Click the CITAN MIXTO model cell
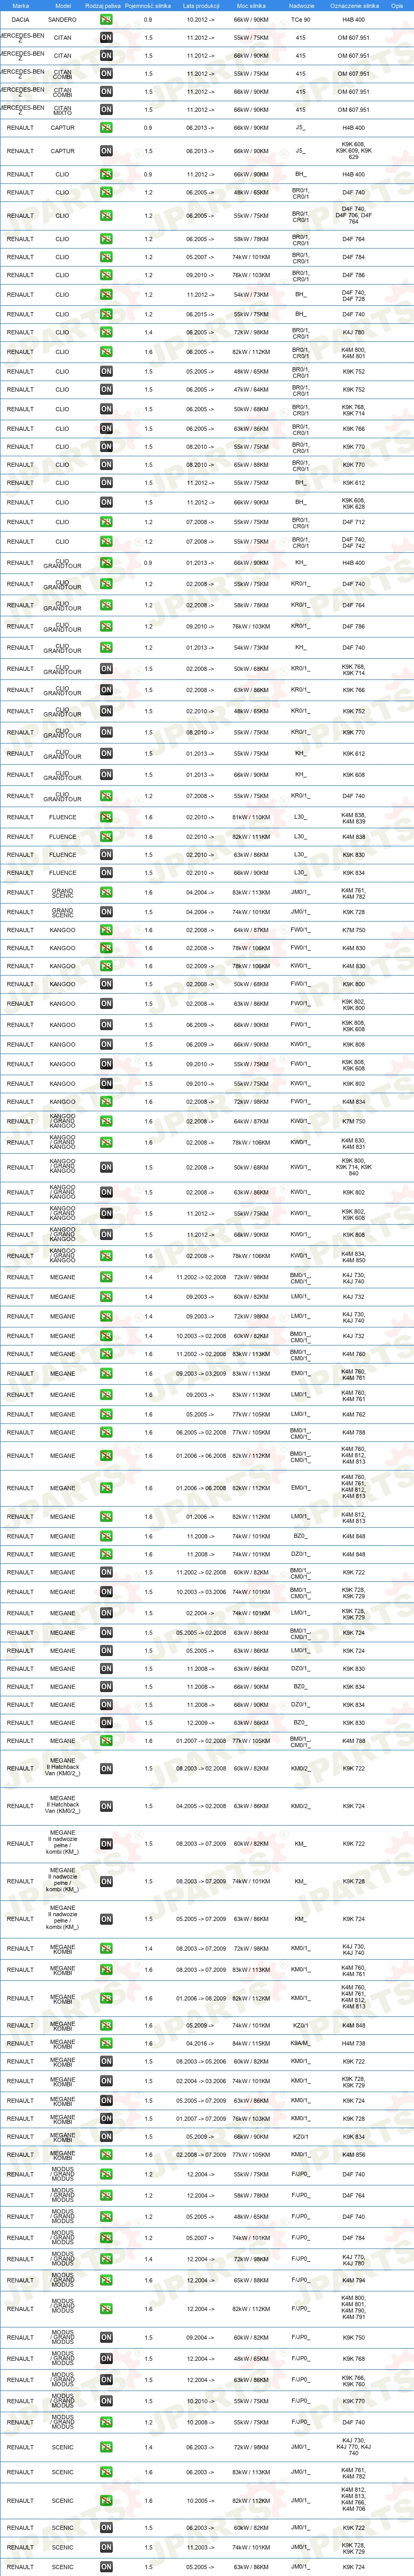Viewport: 414px width, 2576px height. (x=62, y=109)
